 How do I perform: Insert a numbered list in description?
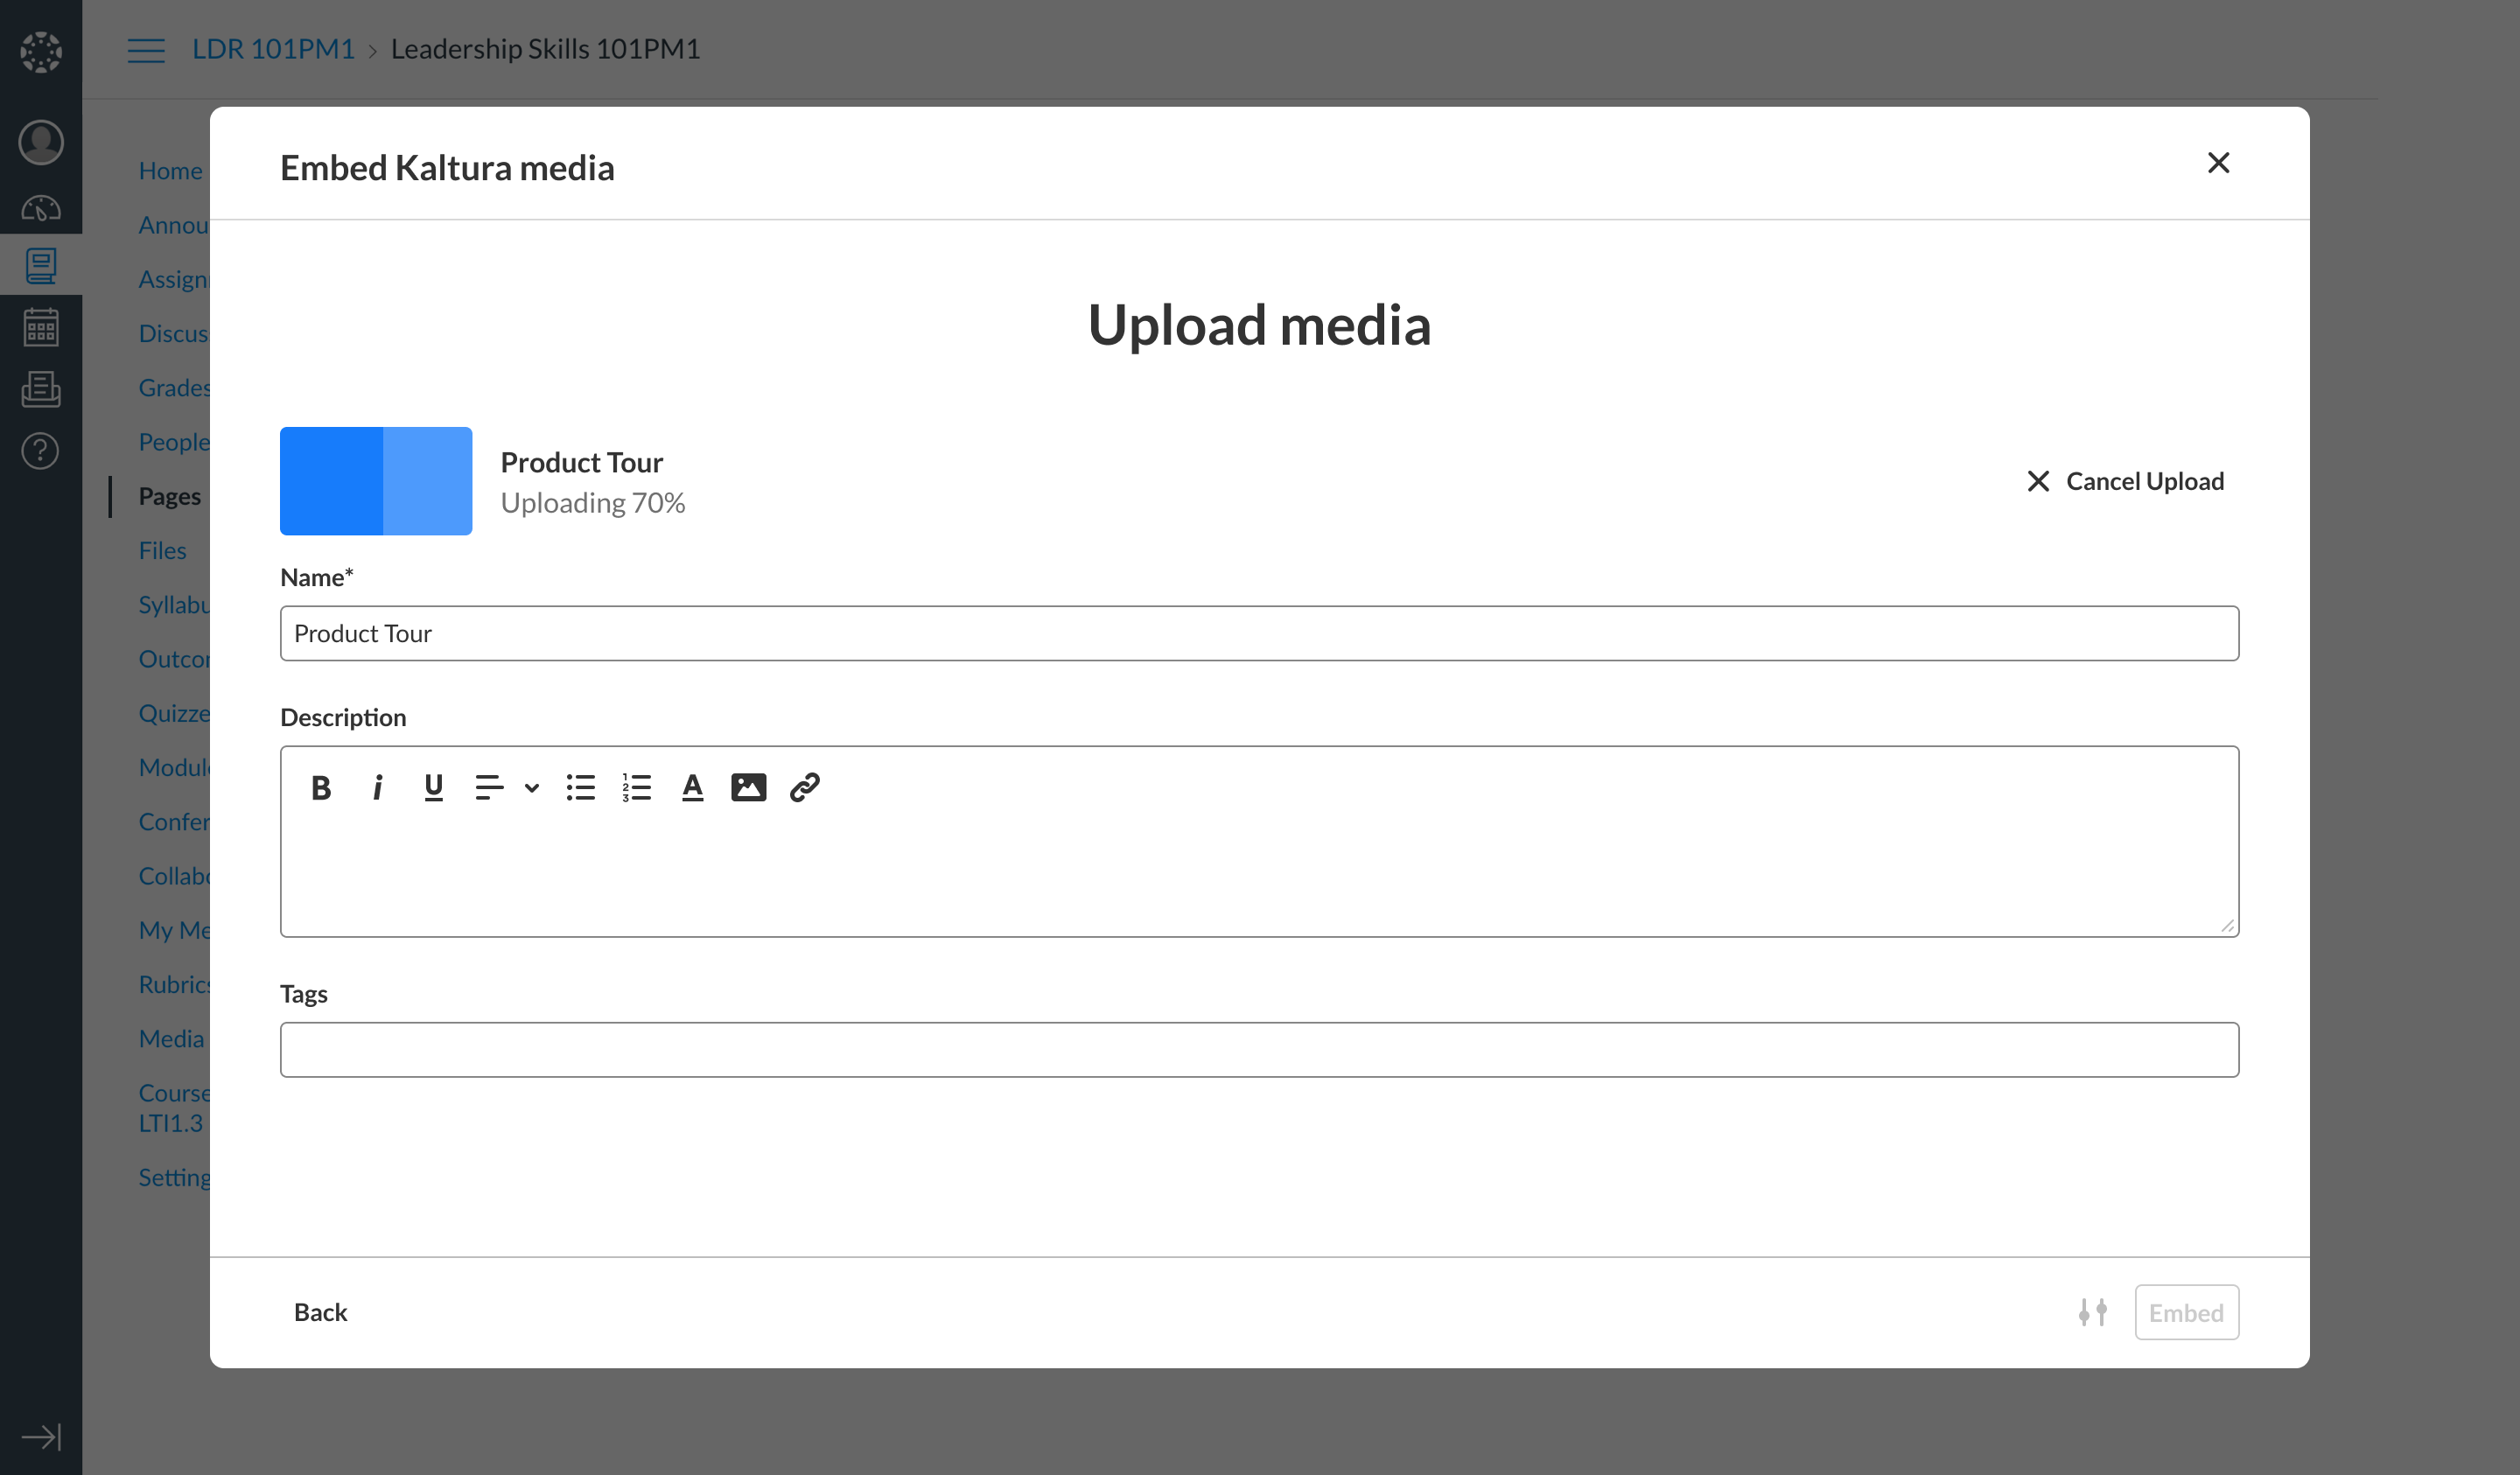point(636,788)
